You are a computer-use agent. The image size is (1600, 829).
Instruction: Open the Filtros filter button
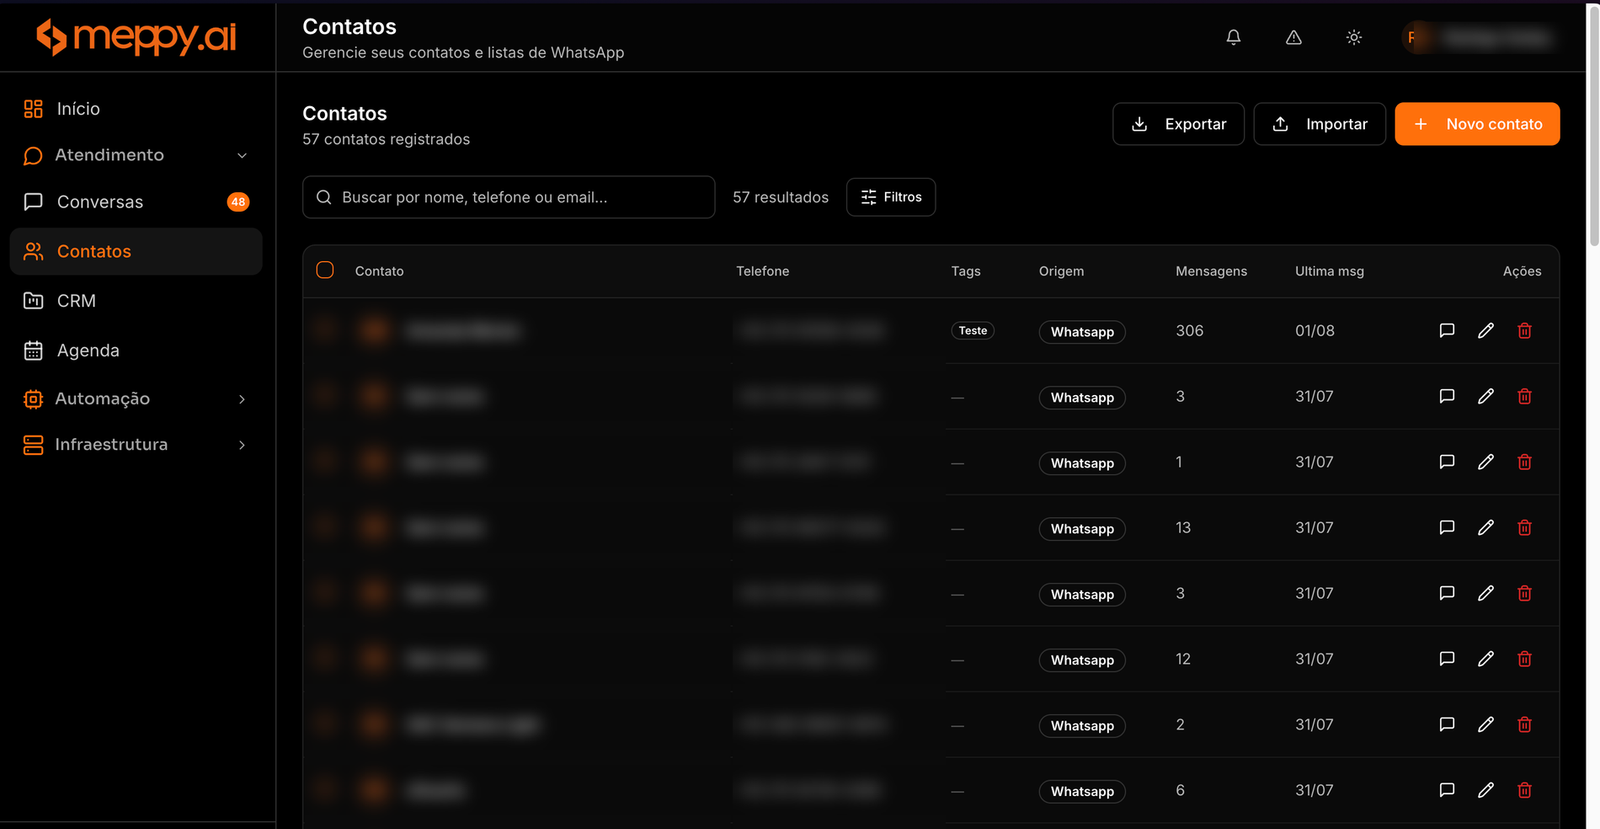891,197
